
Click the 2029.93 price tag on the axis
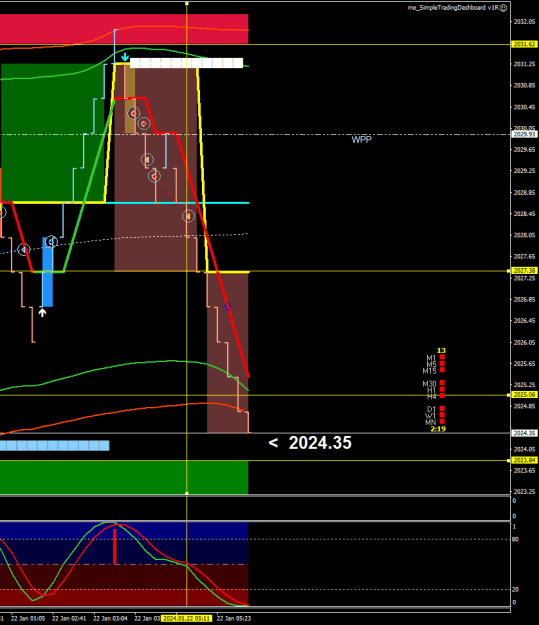coord(524,135)
